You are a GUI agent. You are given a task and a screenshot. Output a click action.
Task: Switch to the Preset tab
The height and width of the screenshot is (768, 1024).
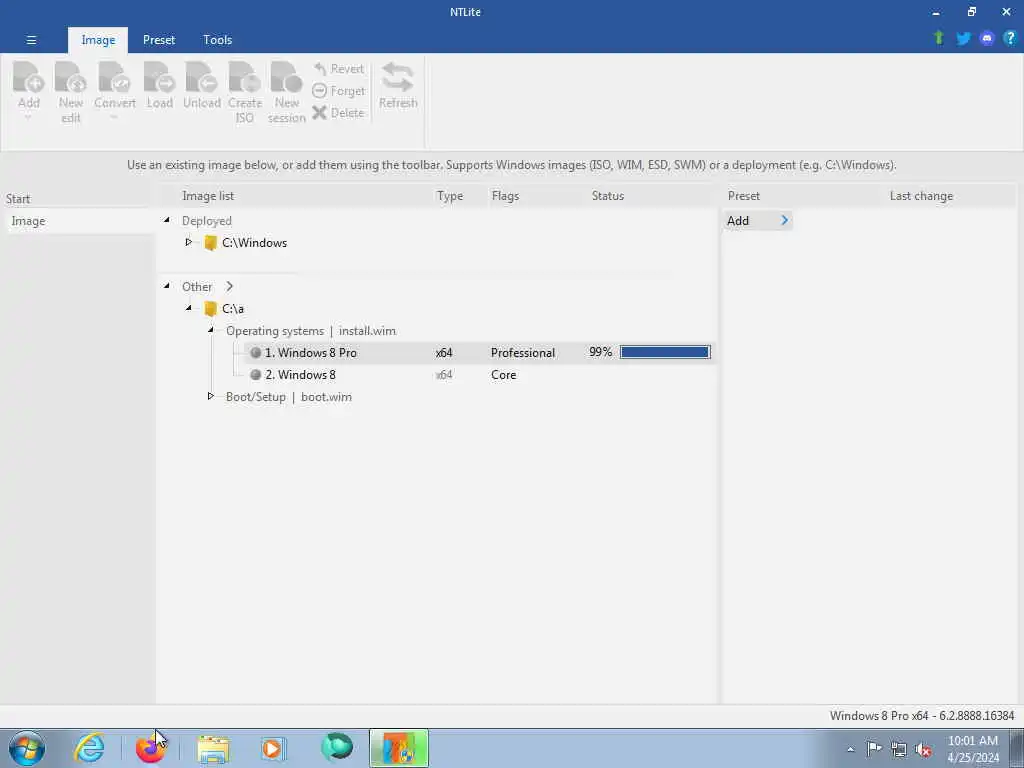pyautogui.click(x=159, y=40)
